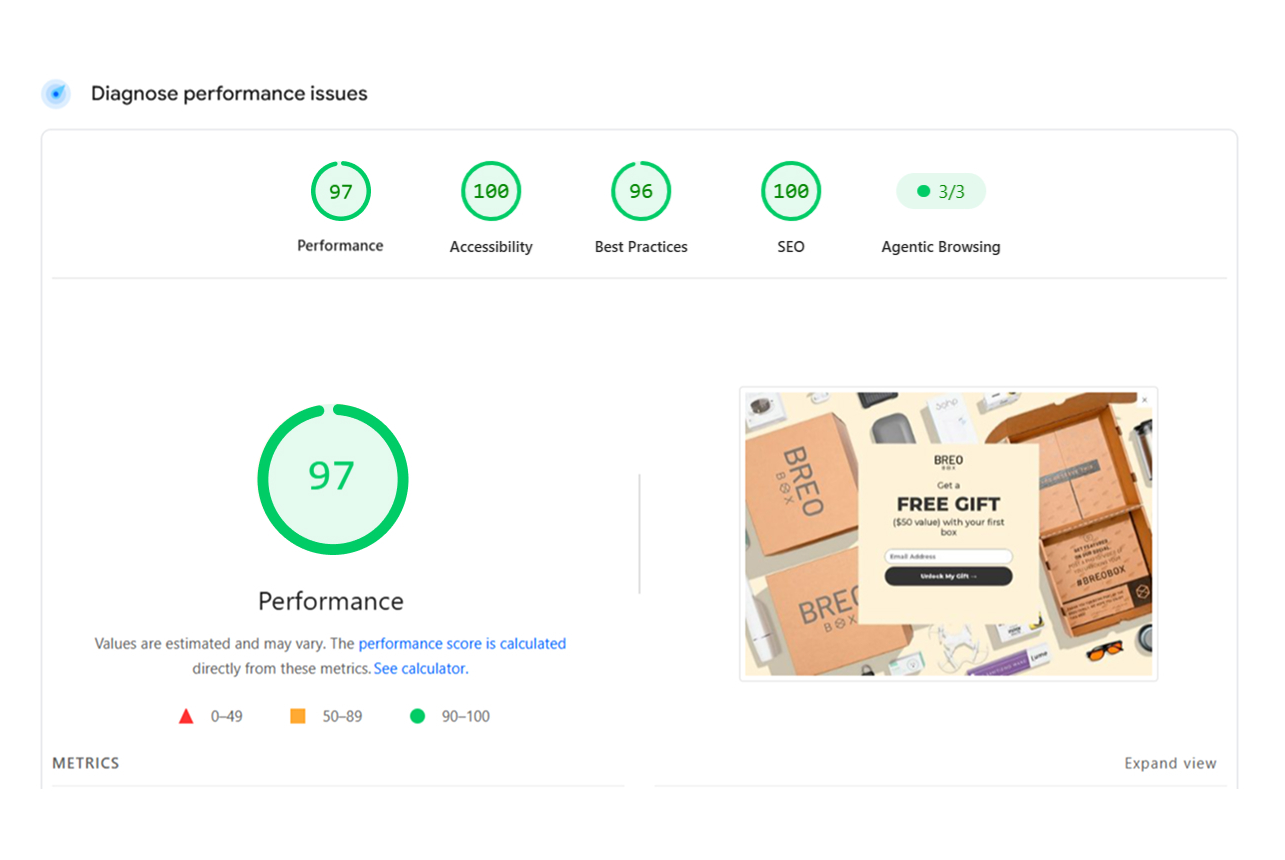Image resolution: width=1285 pixels, height=860 pixels.
Task: Open the Performance 97 score gauge in top row
Action: (340, 191)
